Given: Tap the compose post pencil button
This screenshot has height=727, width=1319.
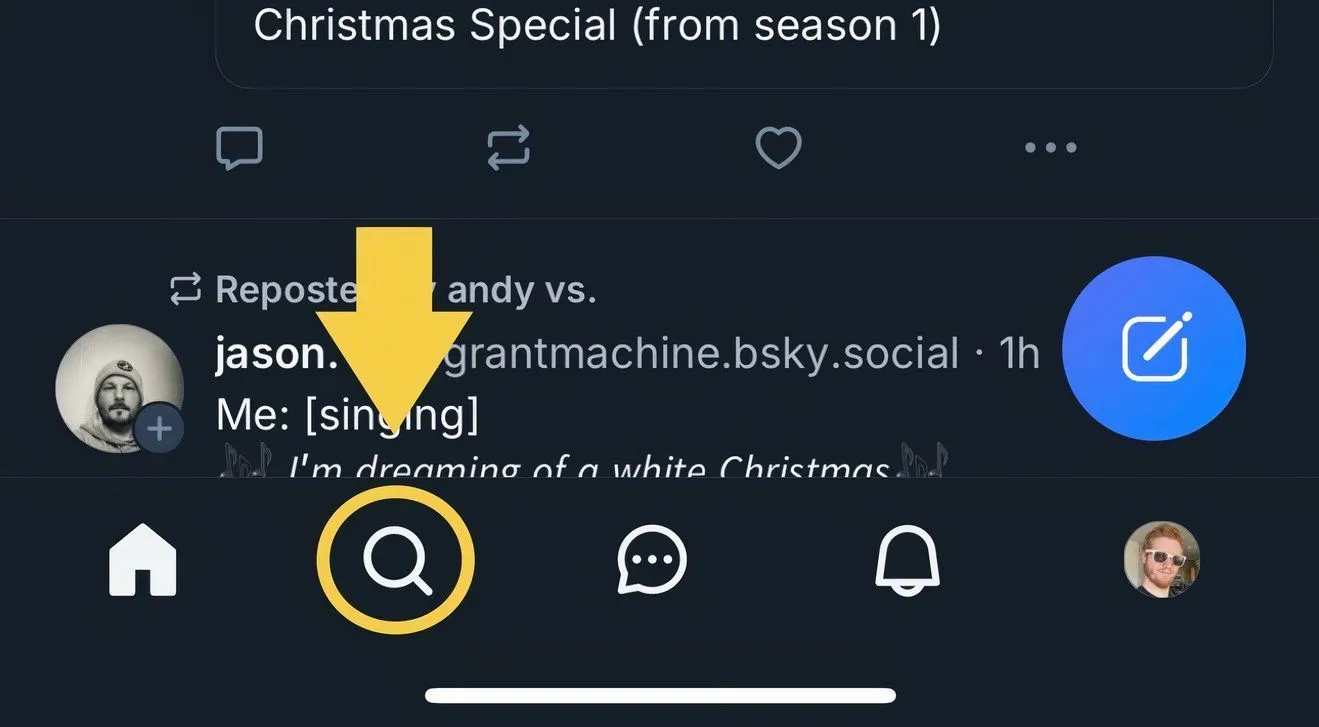Looking at the screenshot, I should pos(1154,348).
